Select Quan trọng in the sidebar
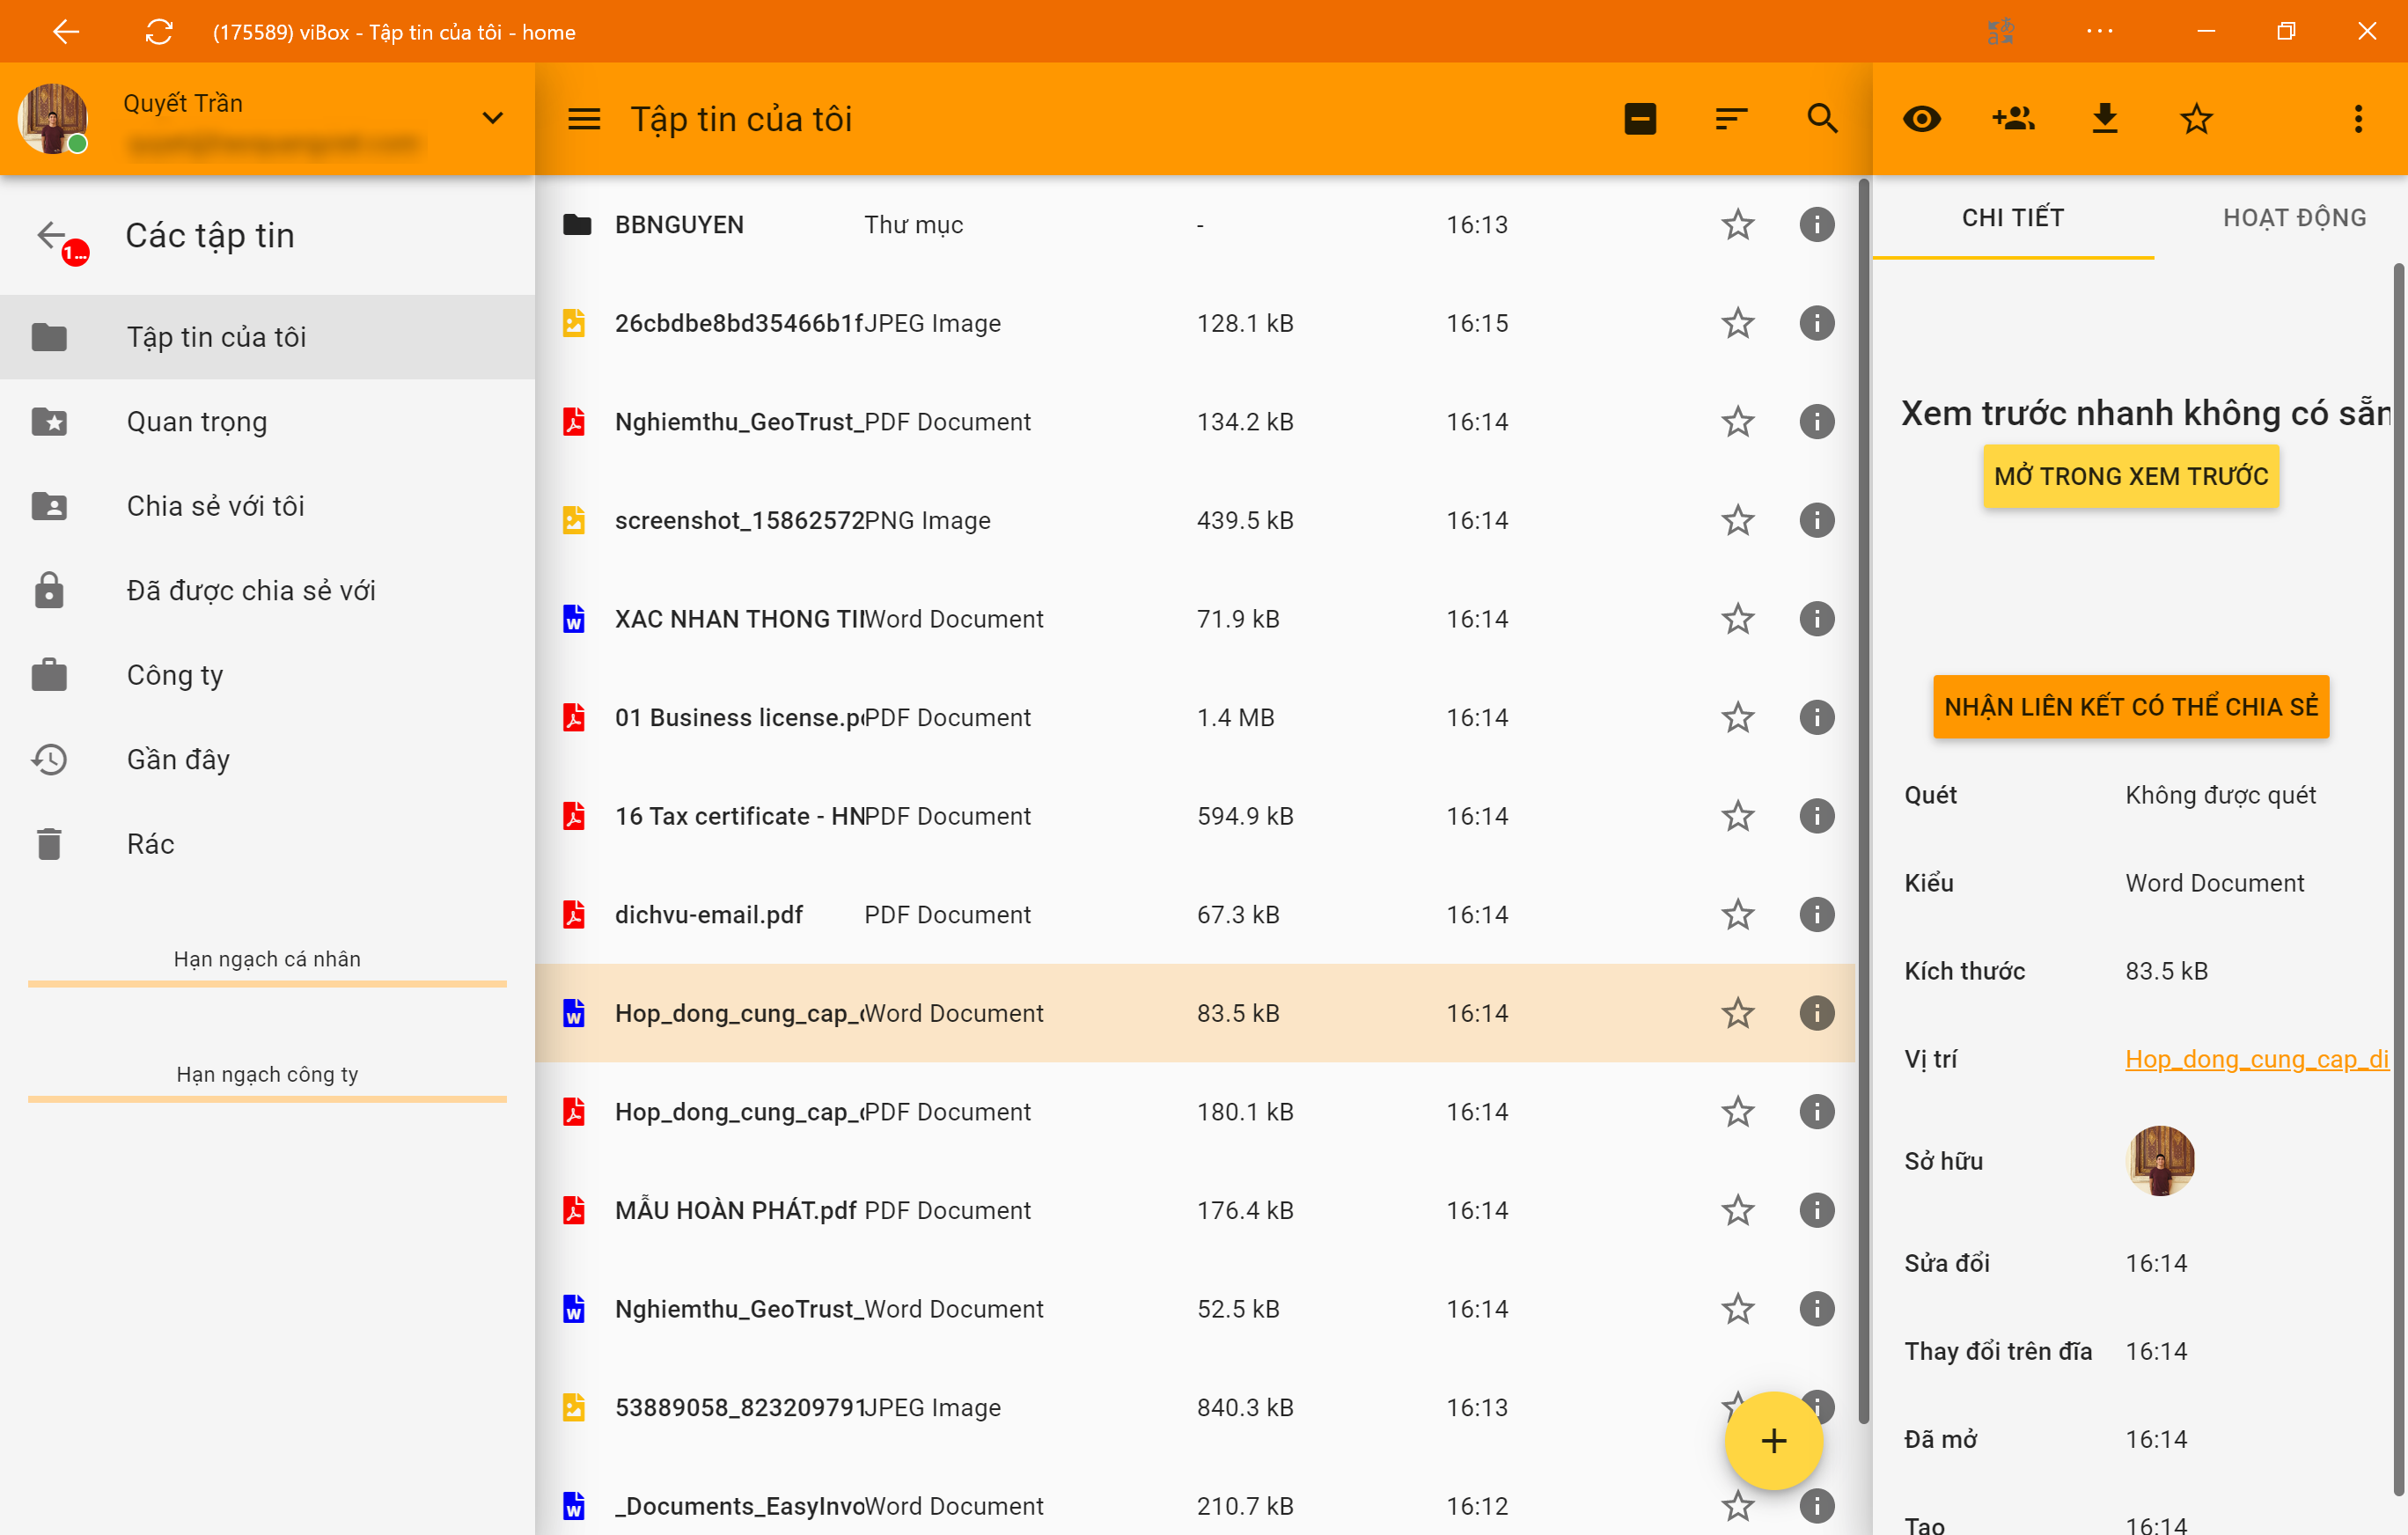The image size is (2408, 1535). (x=197, y=422)
